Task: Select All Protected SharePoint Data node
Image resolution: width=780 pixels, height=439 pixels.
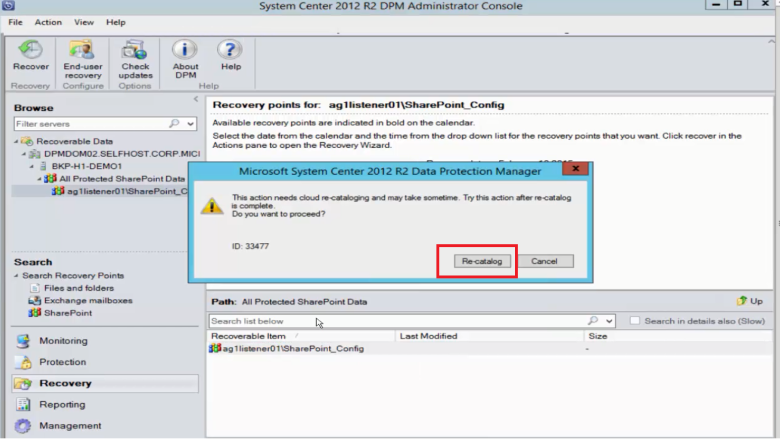Action: click(122, 178)
